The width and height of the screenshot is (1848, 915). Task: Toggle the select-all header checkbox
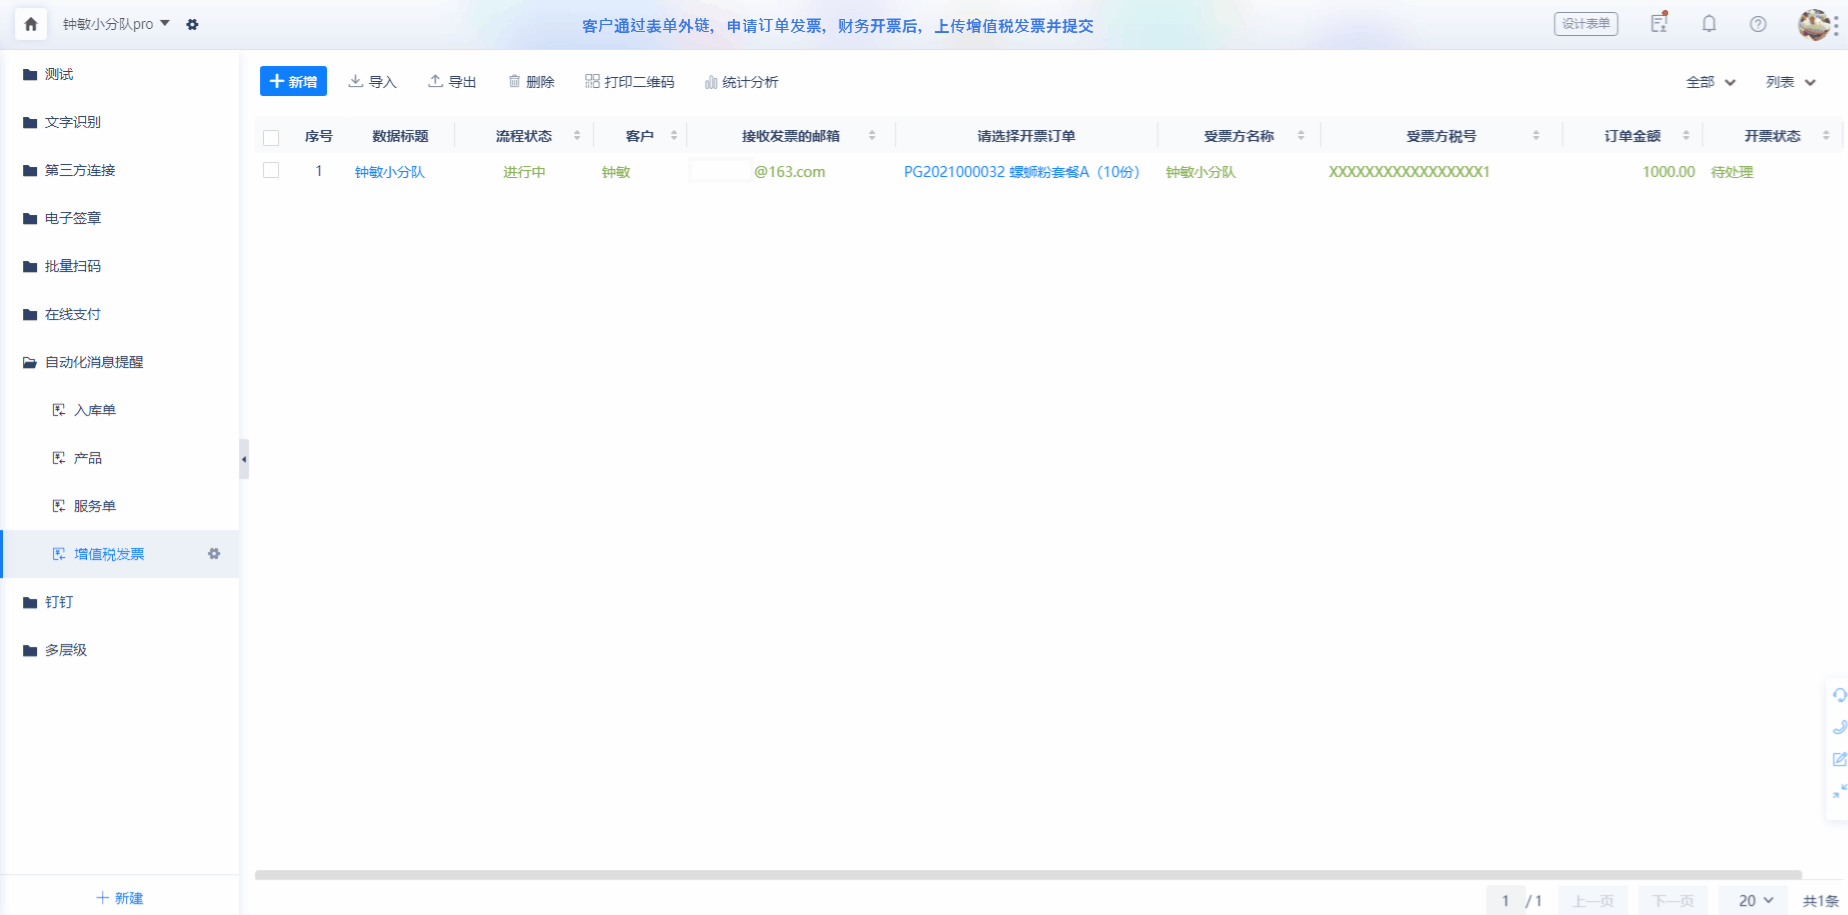[x=271, y=137]
